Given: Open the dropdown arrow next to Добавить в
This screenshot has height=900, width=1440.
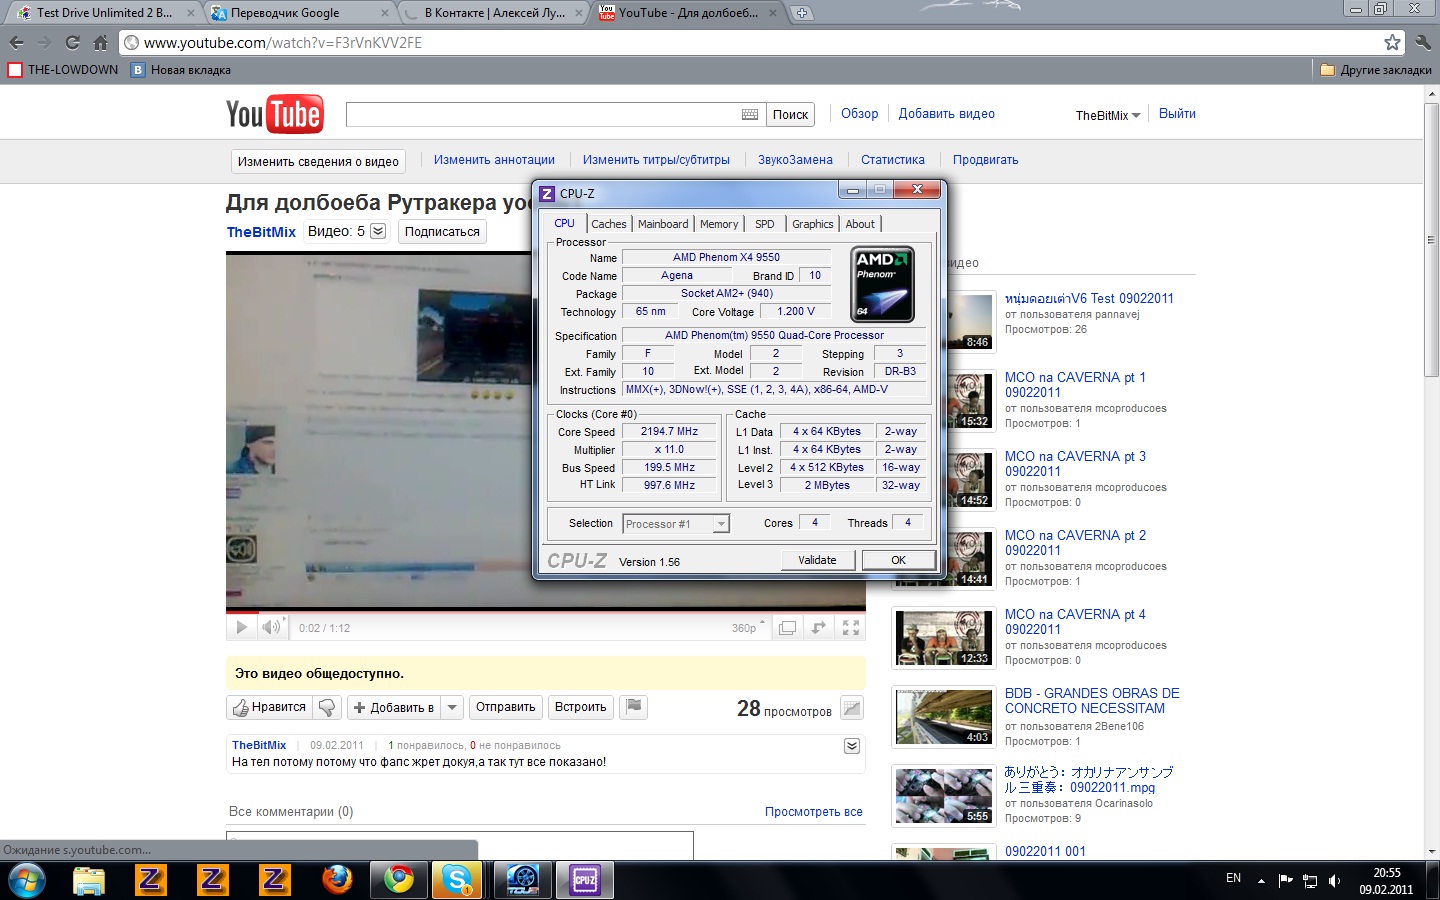Looking at the screenshot, I should pos(452,708).
